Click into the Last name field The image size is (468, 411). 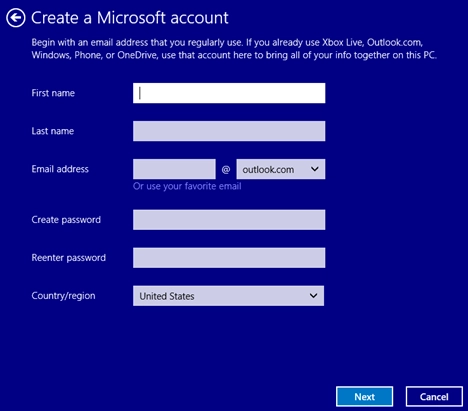point(229,131)
